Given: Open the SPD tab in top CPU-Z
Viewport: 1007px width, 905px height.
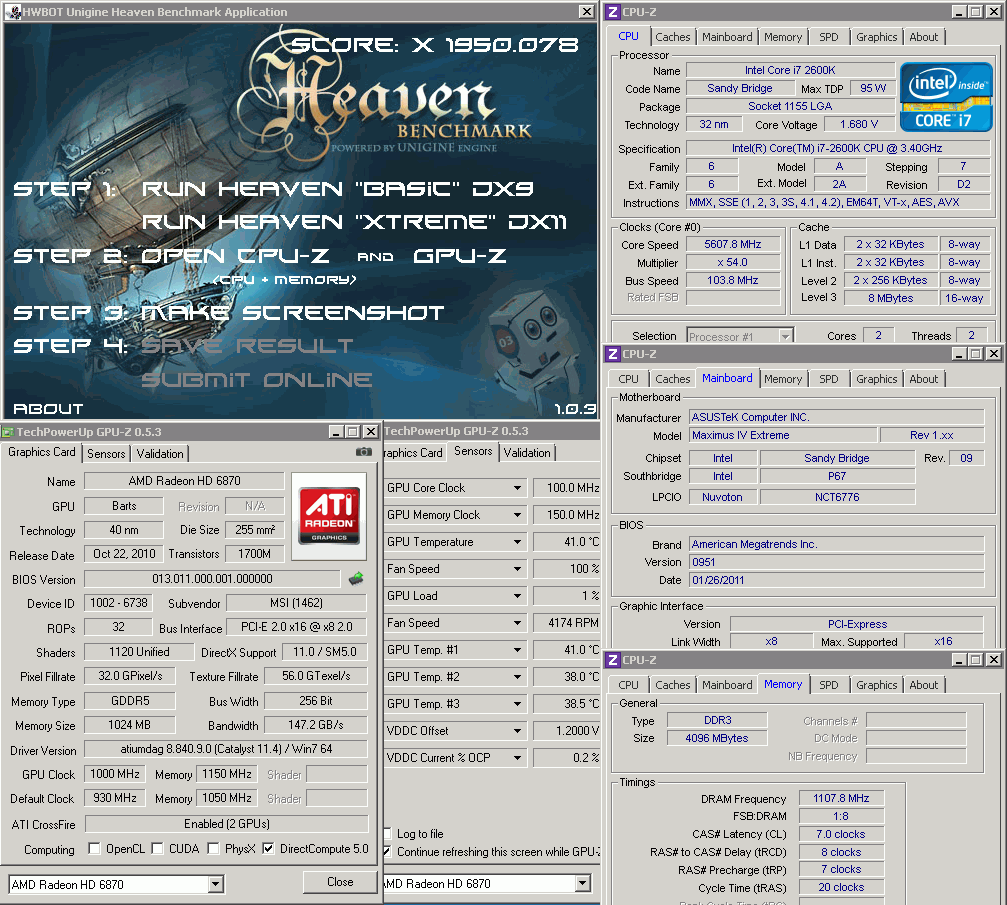Looking at the screenshot, I should pos(828,37).
